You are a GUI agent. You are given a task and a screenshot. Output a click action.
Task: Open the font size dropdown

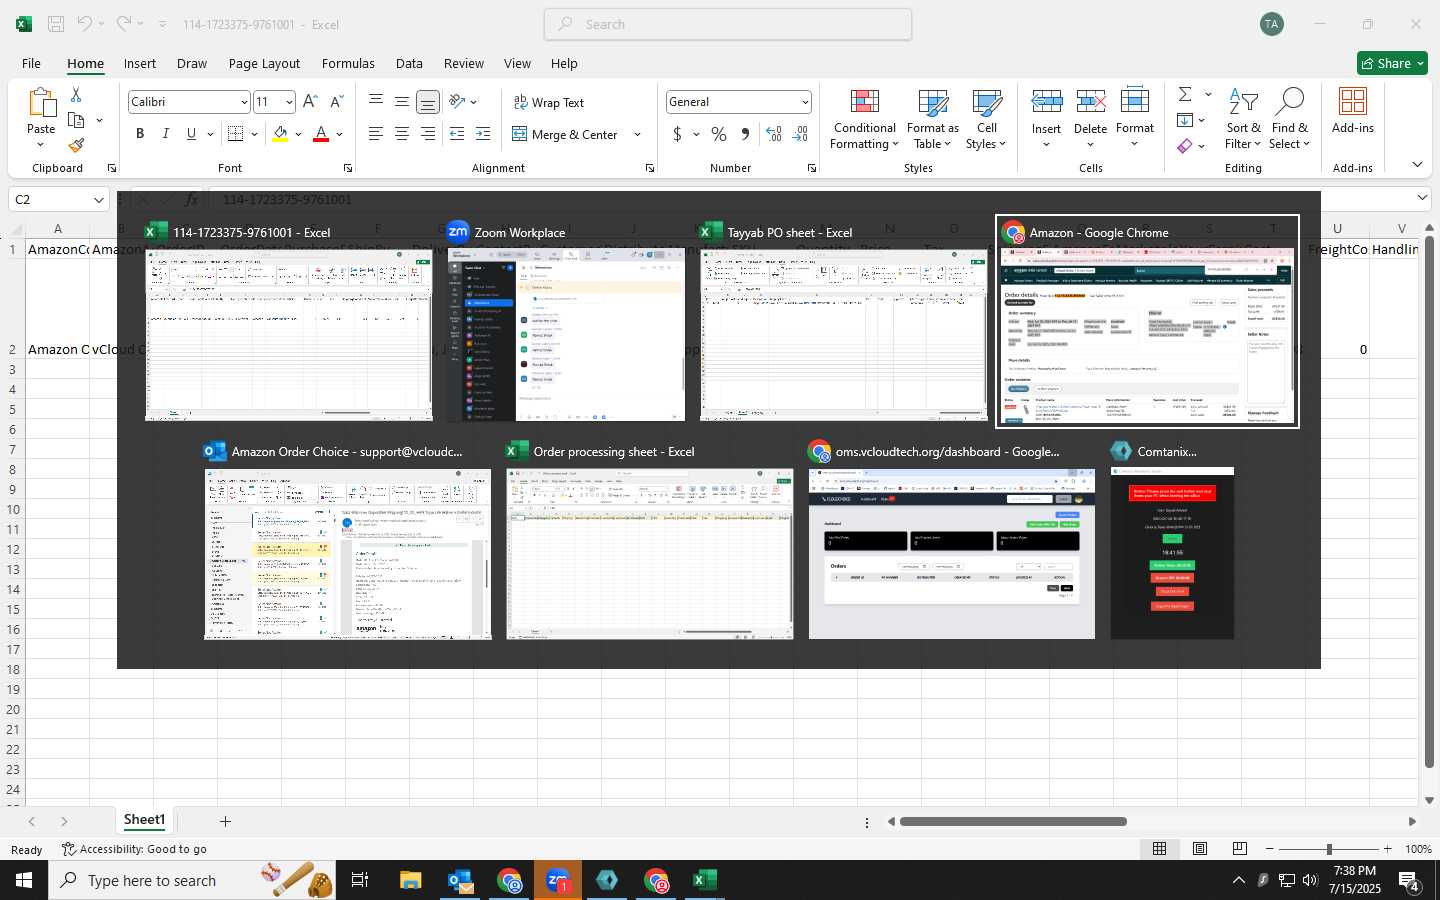click(x=289, y=102)
